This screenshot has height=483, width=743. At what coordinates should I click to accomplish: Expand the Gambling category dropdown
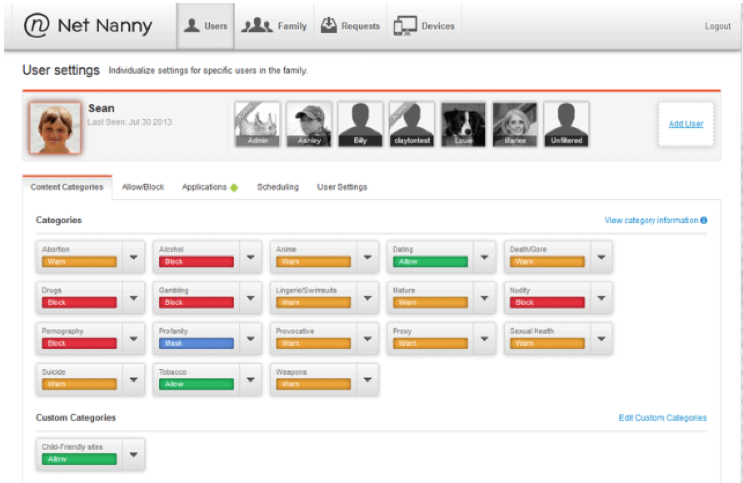251,298
